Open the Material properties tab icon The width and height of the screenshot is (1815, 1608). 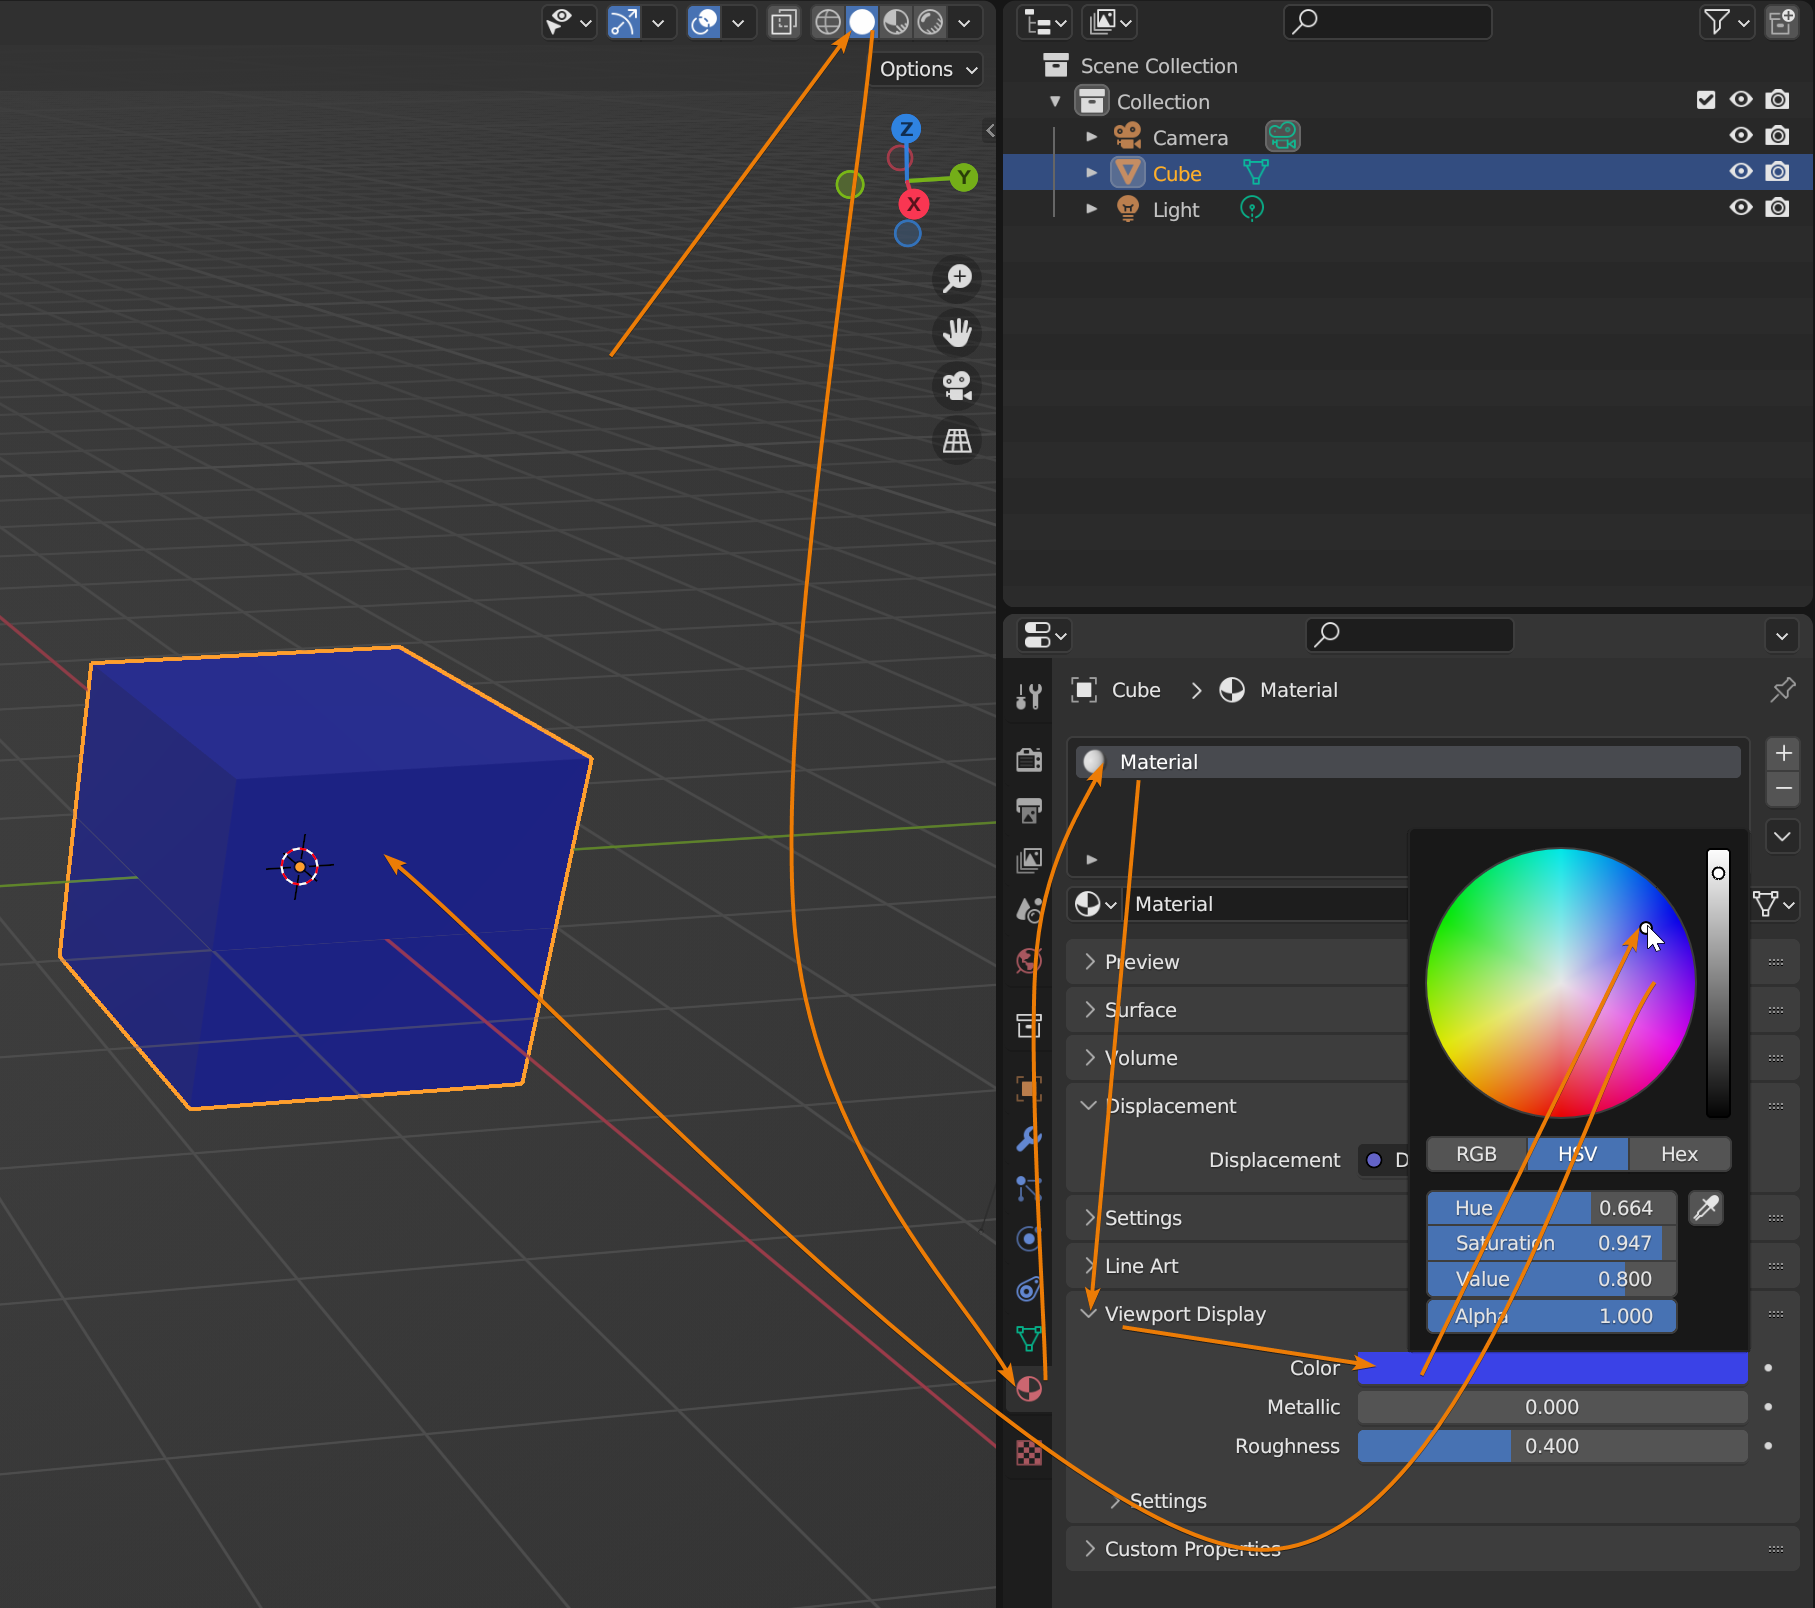click(x=1029, y=1389)
